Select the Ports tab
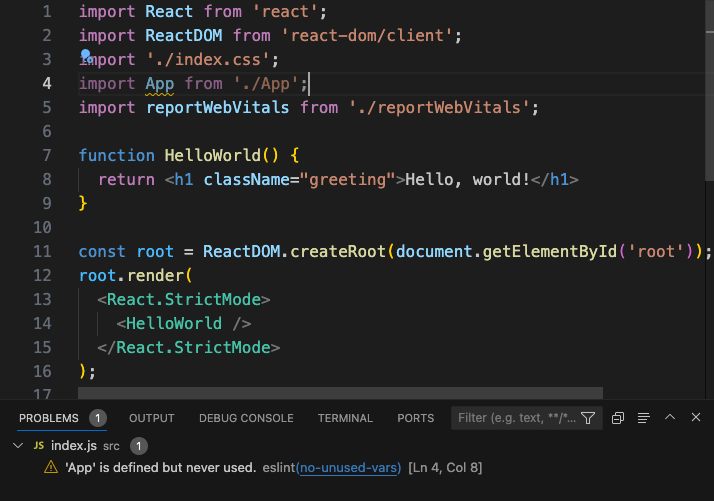The width and height of the screenshot is (714, 501). coord(415,418)
